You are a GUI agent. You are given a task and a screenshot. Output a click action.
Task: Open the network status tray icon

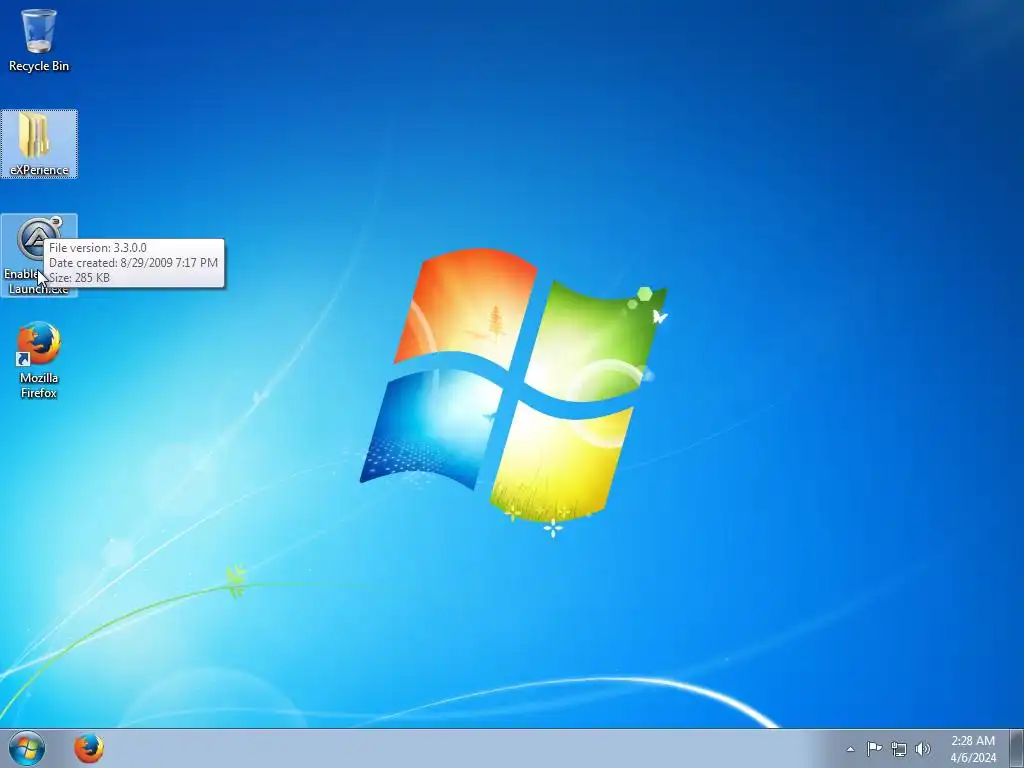coord(899,749)
